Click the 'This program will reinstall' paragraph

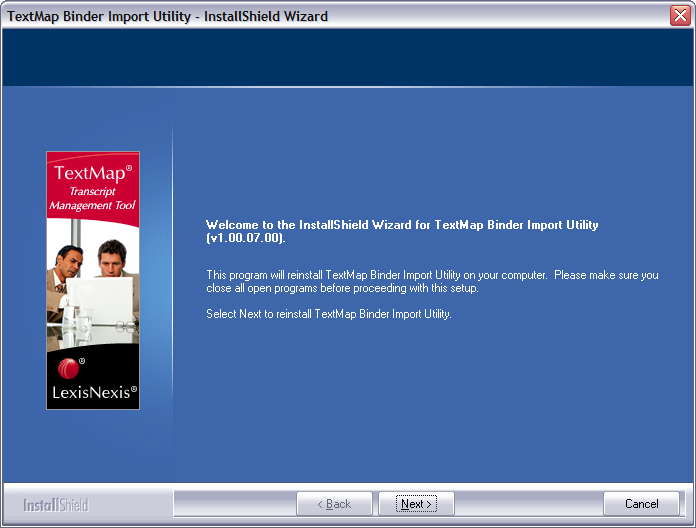(432, 281)
